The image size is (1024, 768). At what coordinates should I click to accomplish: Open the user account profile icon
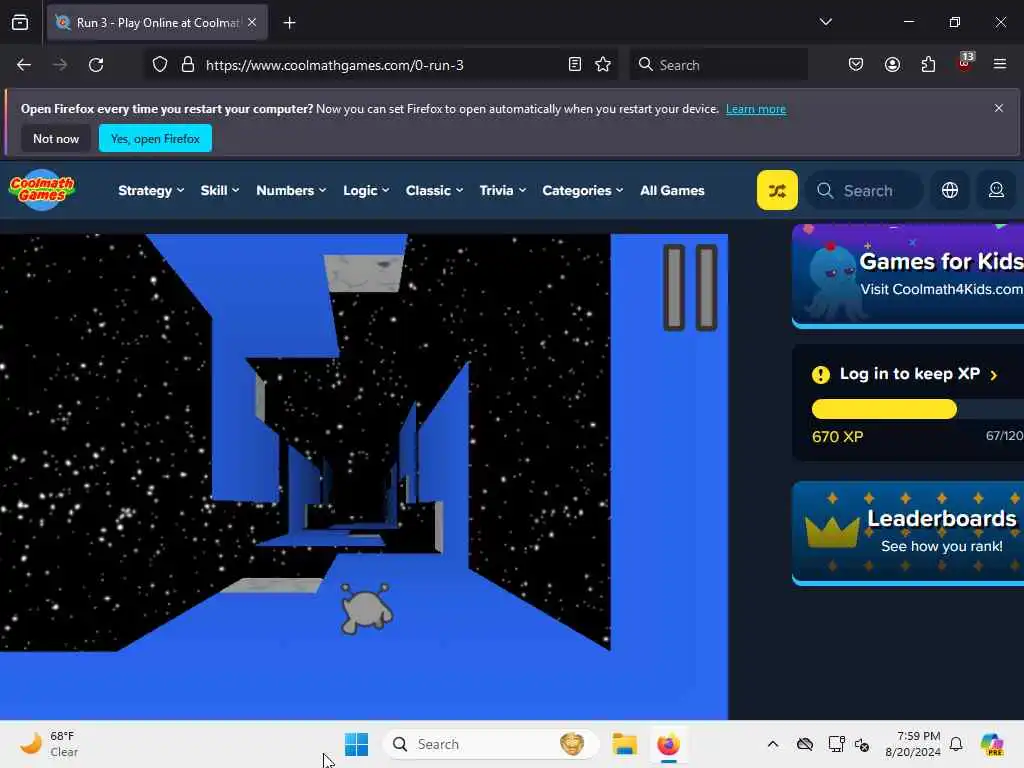click(996, 190)
